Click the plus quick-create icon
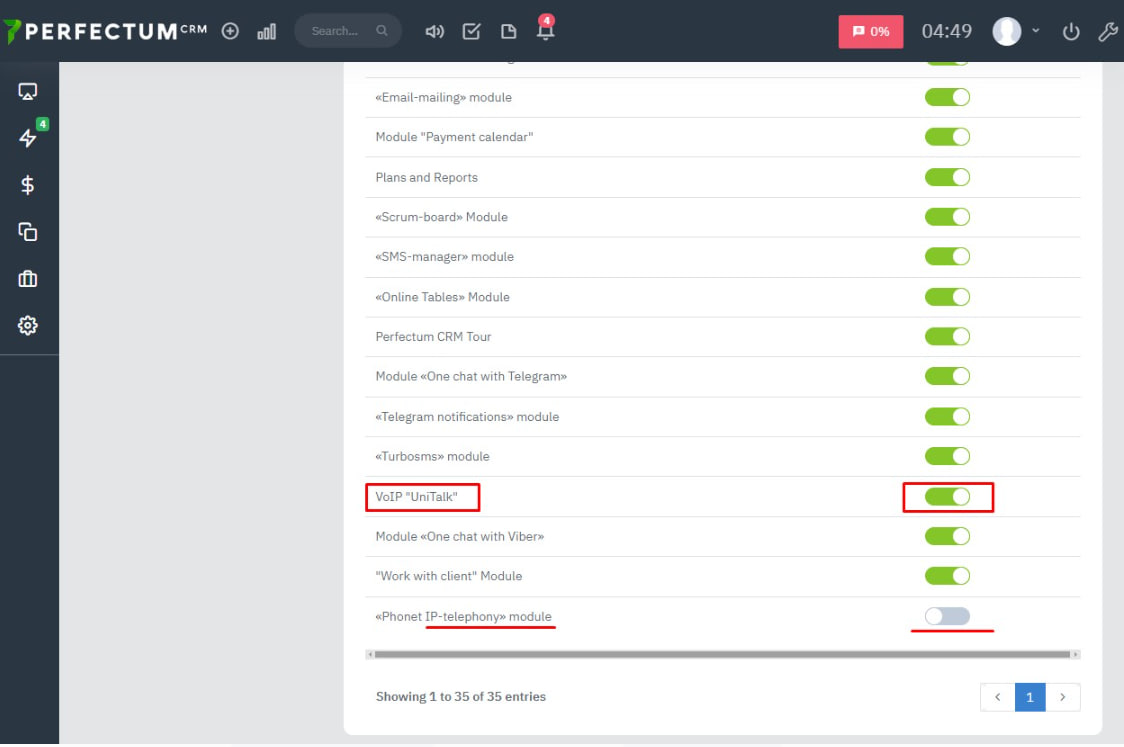The height and width of the screenshot is (747, 1124). [230, 31]
